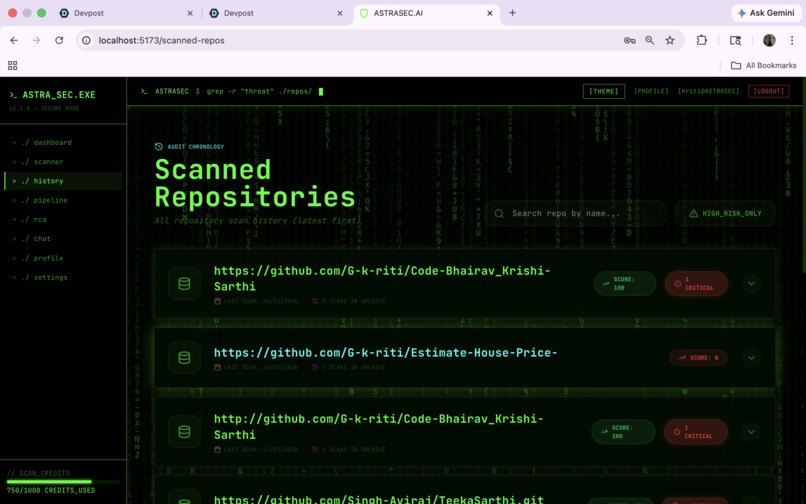The image size is (806, 504).
Task: Open the Chrome three-dot menu
Action: [792, 40]
